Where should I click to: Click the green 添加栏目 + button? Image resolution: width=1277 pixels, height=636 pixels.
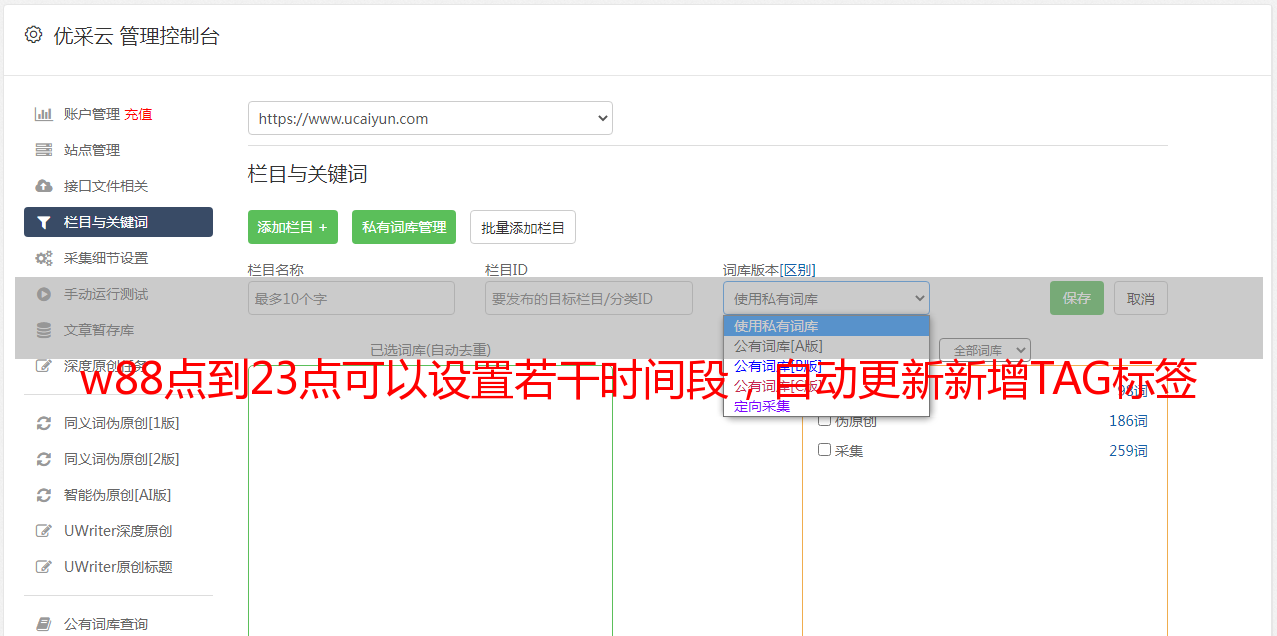coord(293,227)
